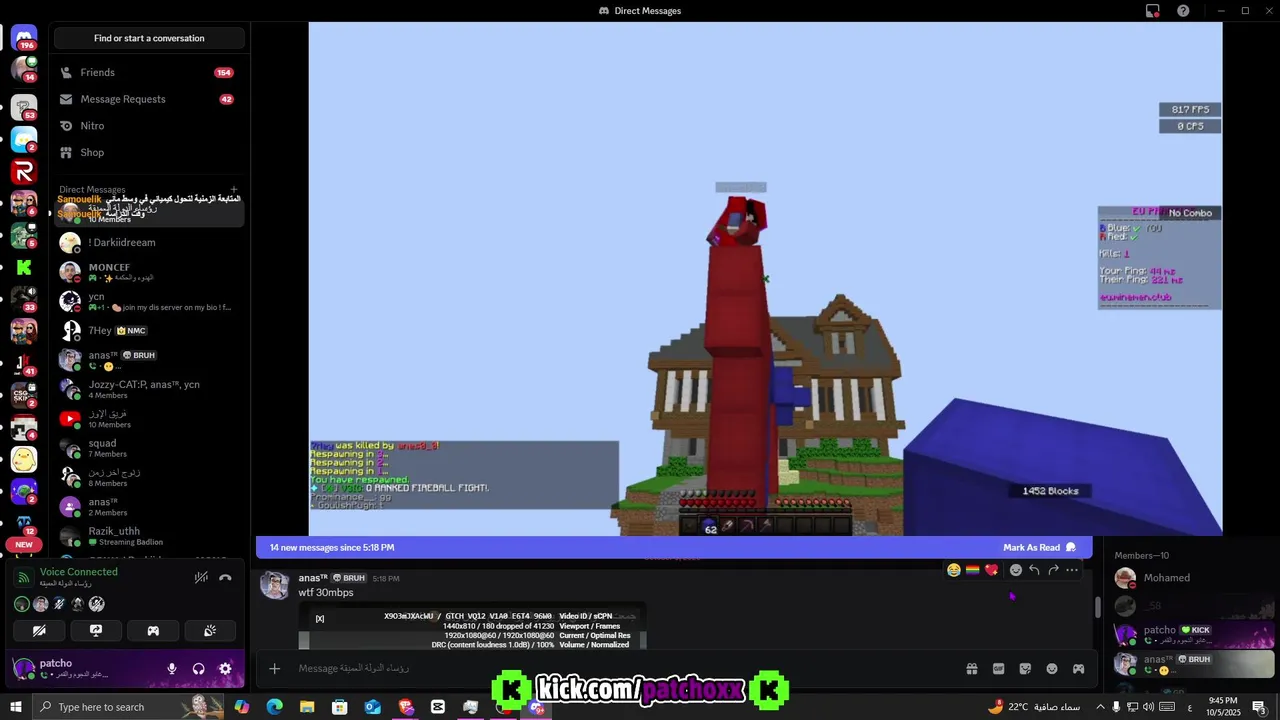Viewport: 1280px width, 720px height.
Task: Open the Shop page
Action: [x=148, y=153]
